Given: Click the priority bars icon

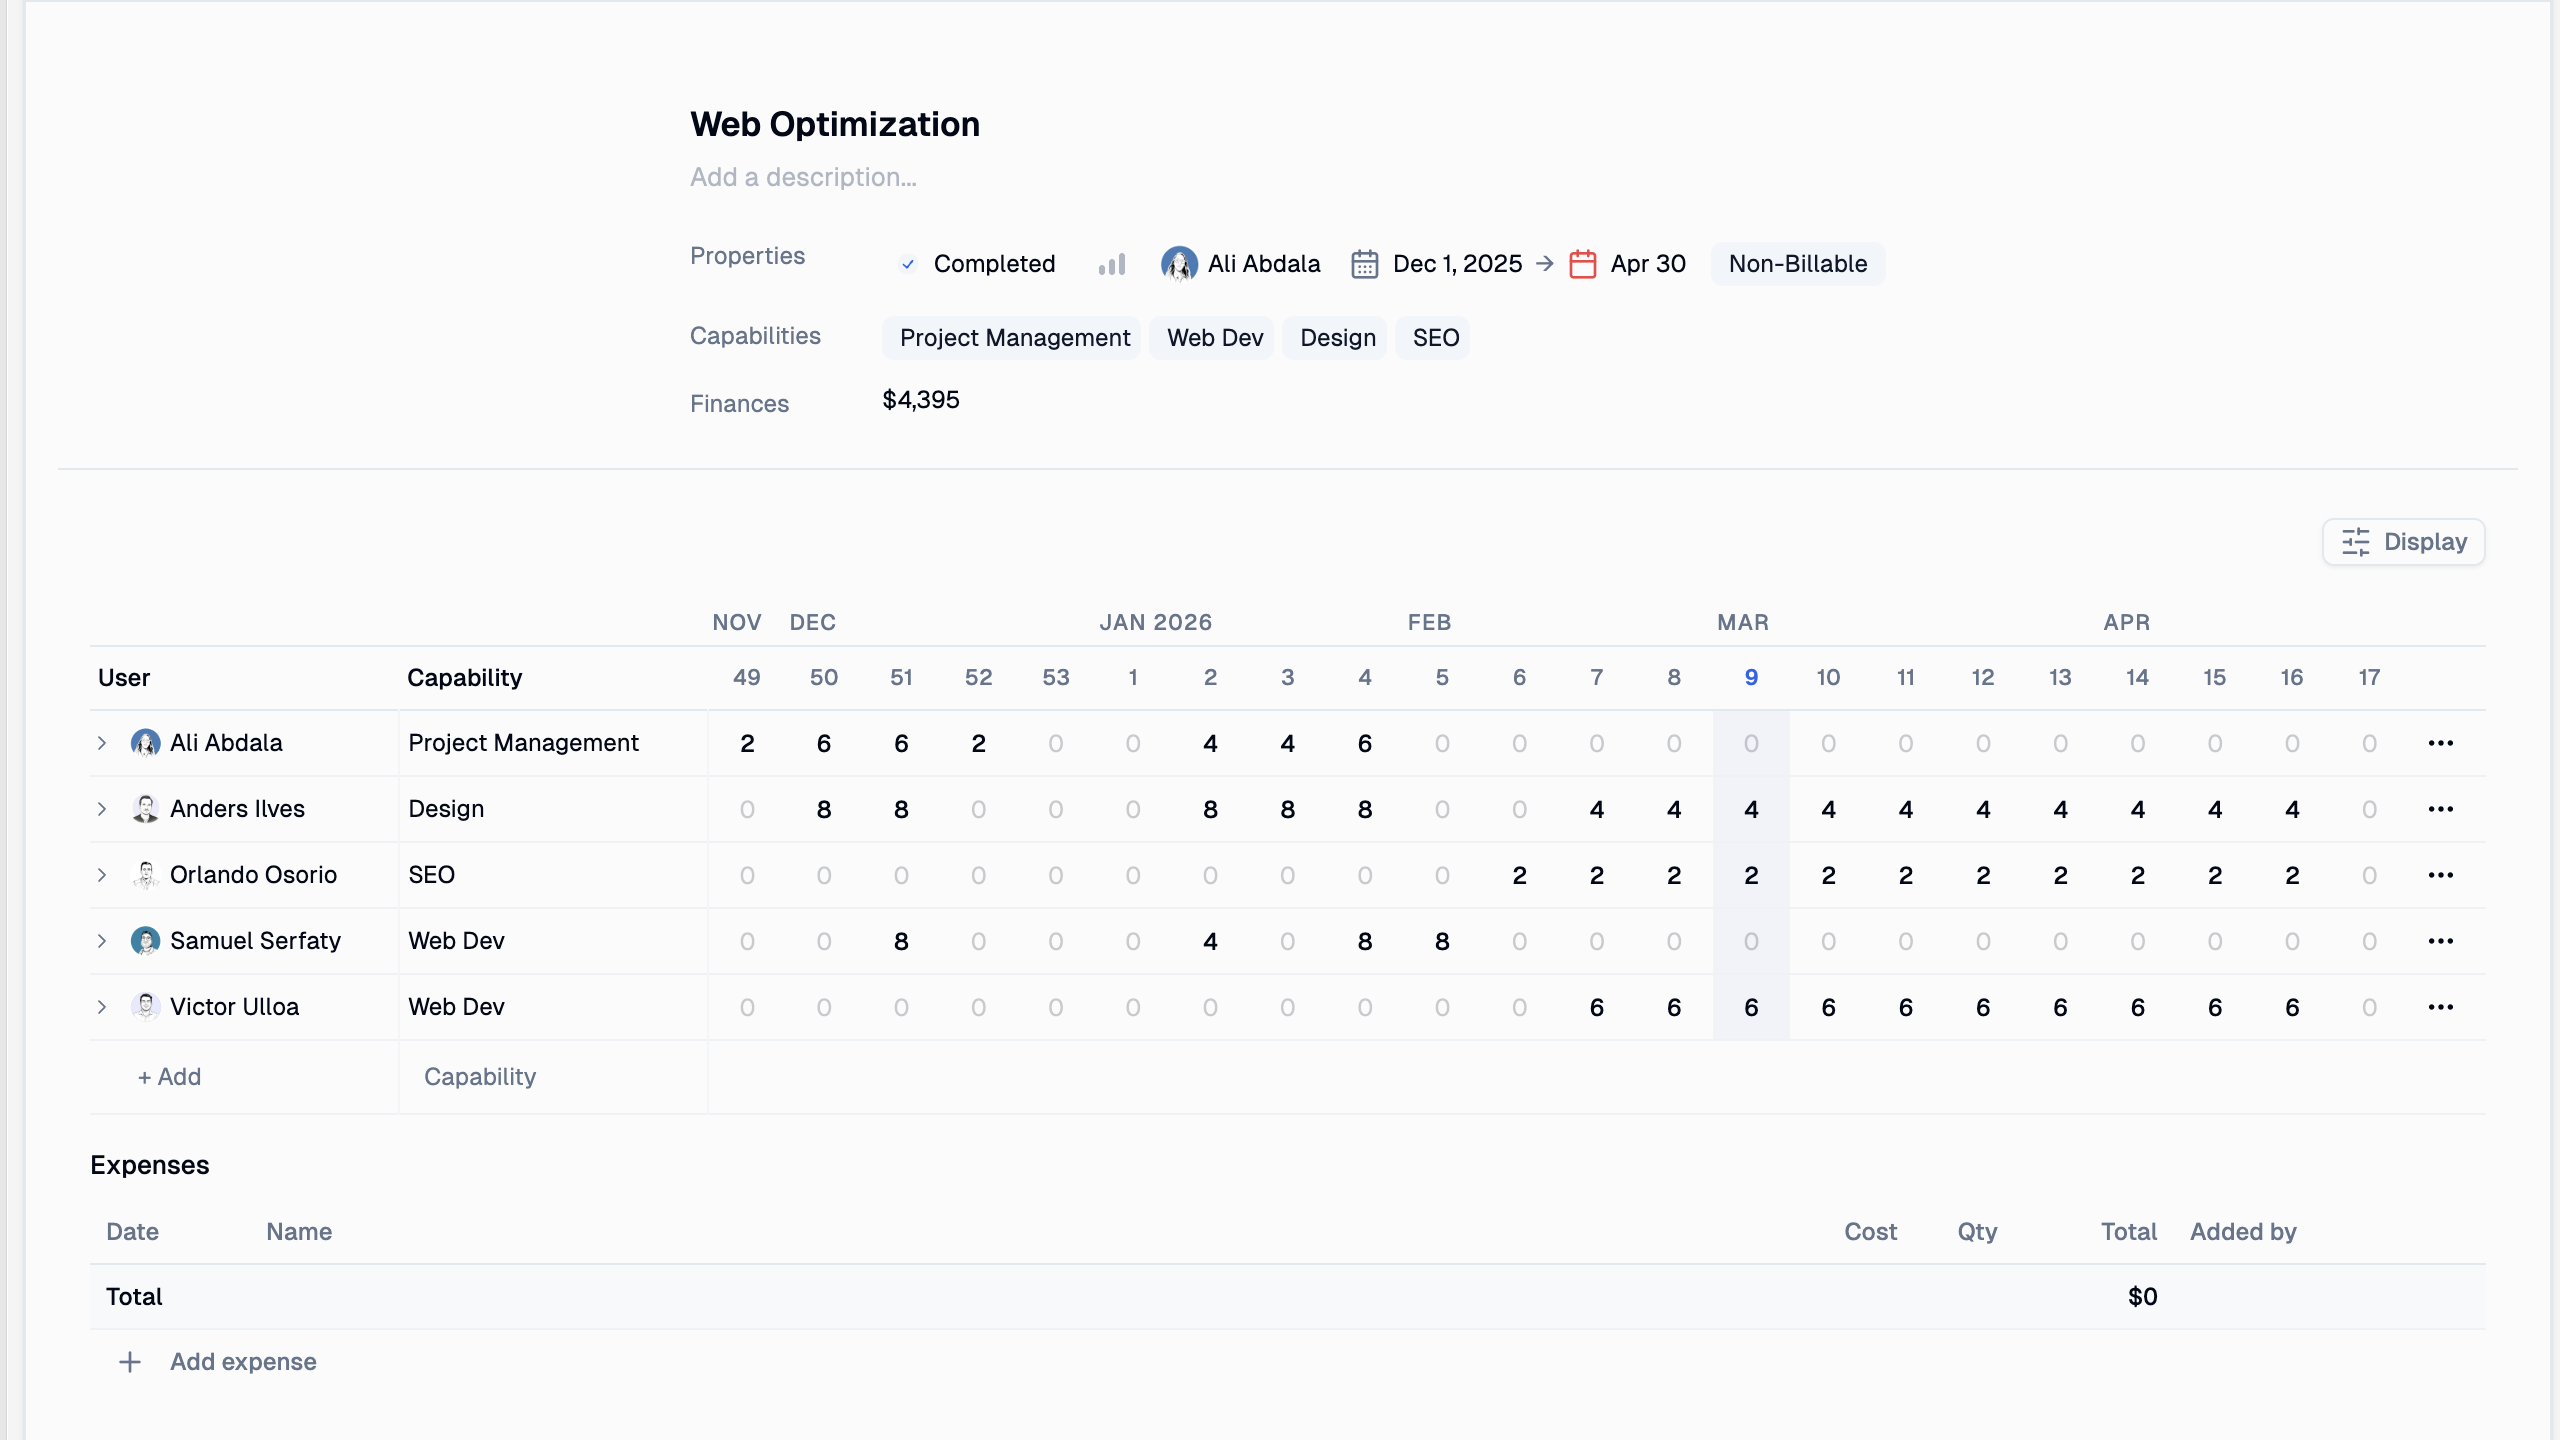Looking at the screenshot, I should [1112, 264].
